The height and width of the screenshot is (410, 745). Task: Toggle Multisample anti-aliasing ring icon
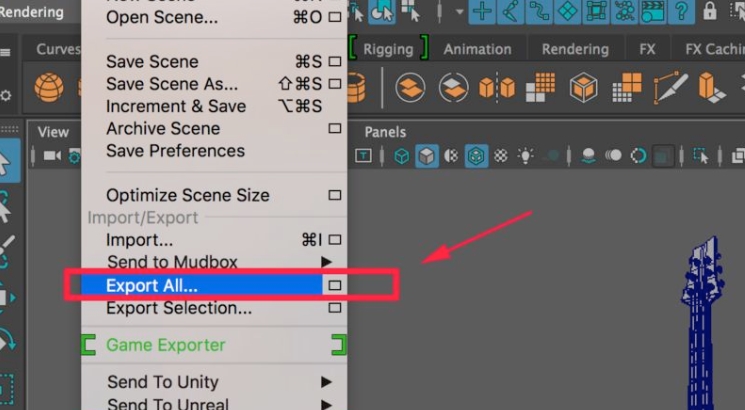click(638, 156)
